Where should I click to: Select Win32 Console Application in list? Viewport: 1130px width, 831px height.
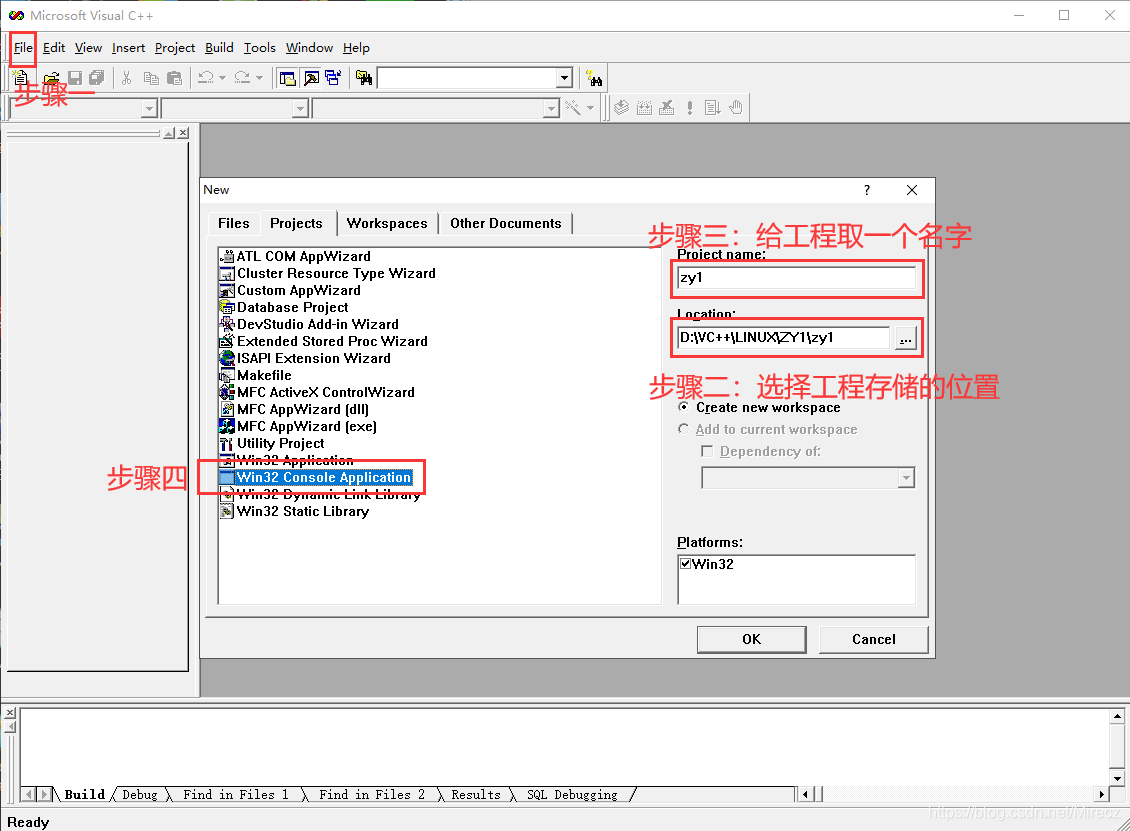coord(324,477)
